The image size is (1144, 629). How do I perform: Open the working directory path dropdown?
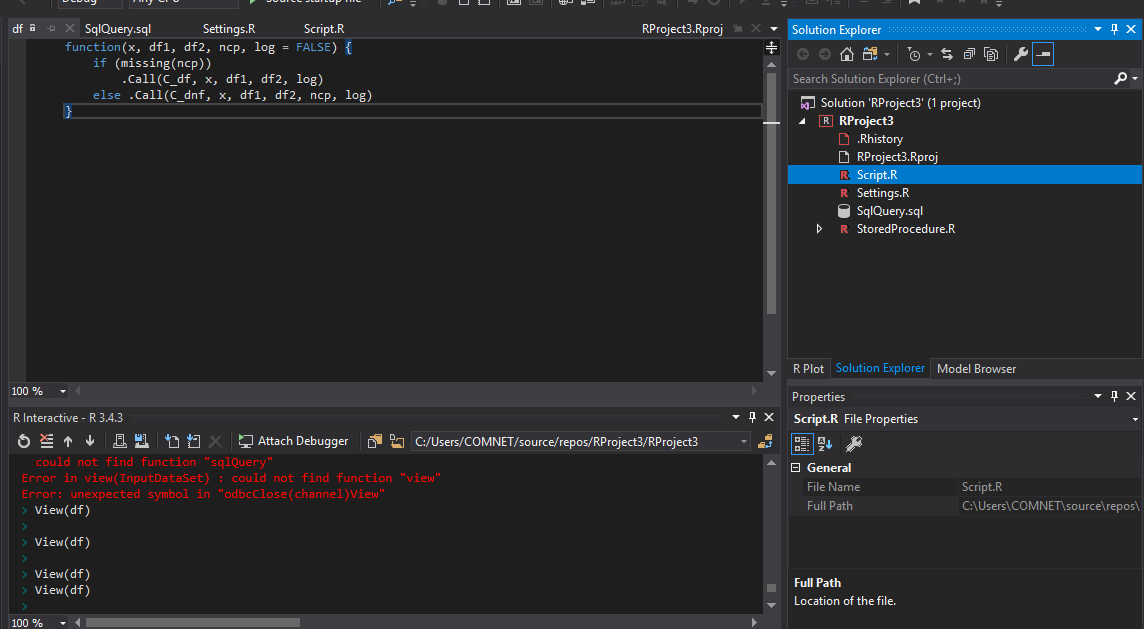(x=743, y=441)
